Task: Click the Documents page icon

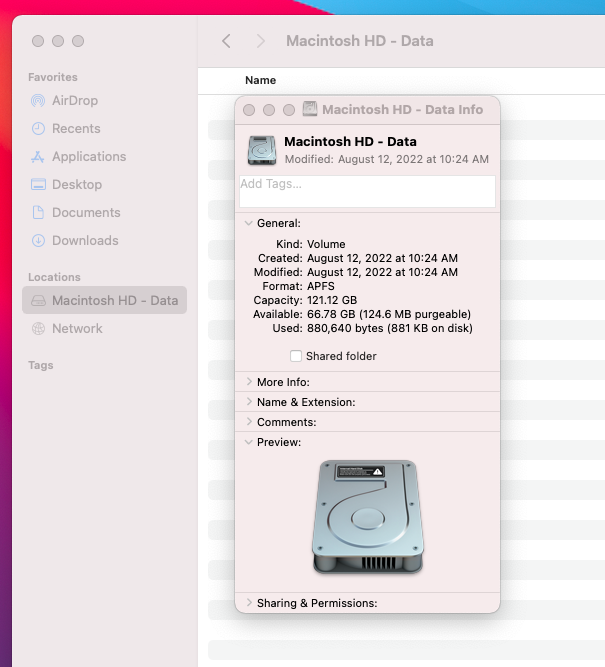Action: pyautogui.click(x=38, y=212)
